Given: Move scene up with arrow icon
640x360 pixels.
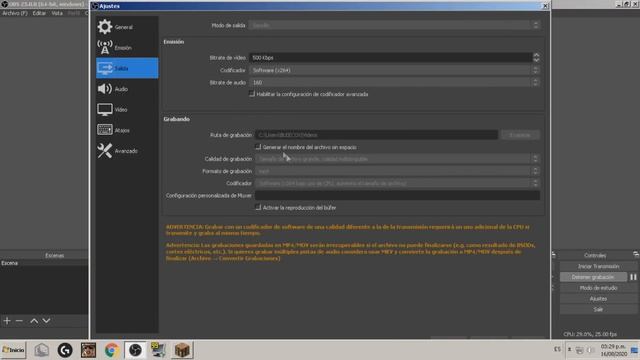Looking at the screenshot, I should (x=34, y=321).
